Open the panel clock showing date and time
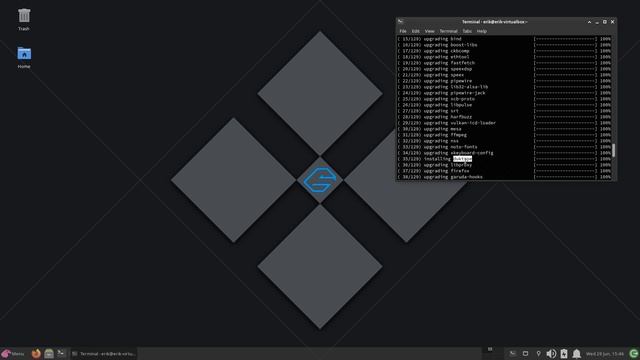 click(605, 353)
